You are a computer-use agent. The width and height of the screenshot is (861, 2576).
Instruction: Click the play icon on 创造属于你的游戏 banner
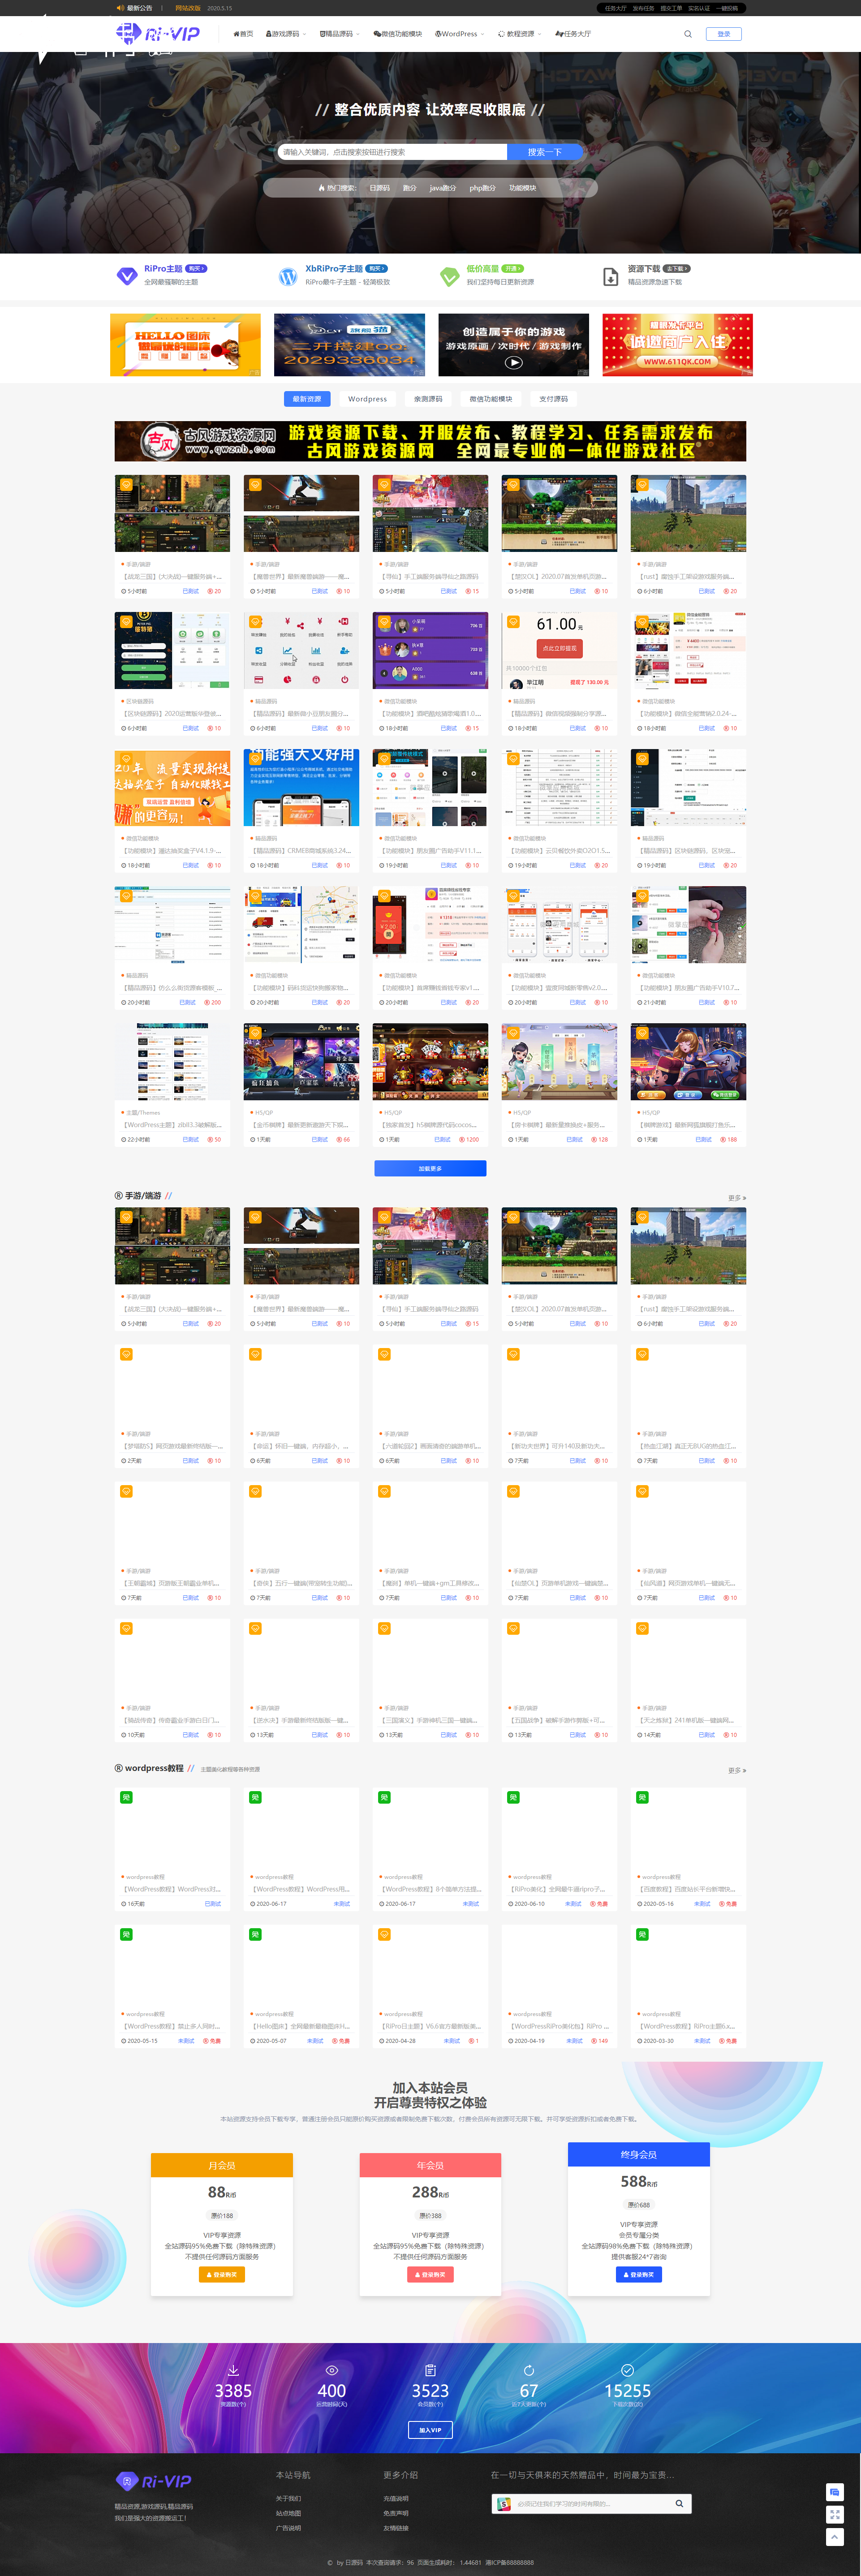coord(513,363)
